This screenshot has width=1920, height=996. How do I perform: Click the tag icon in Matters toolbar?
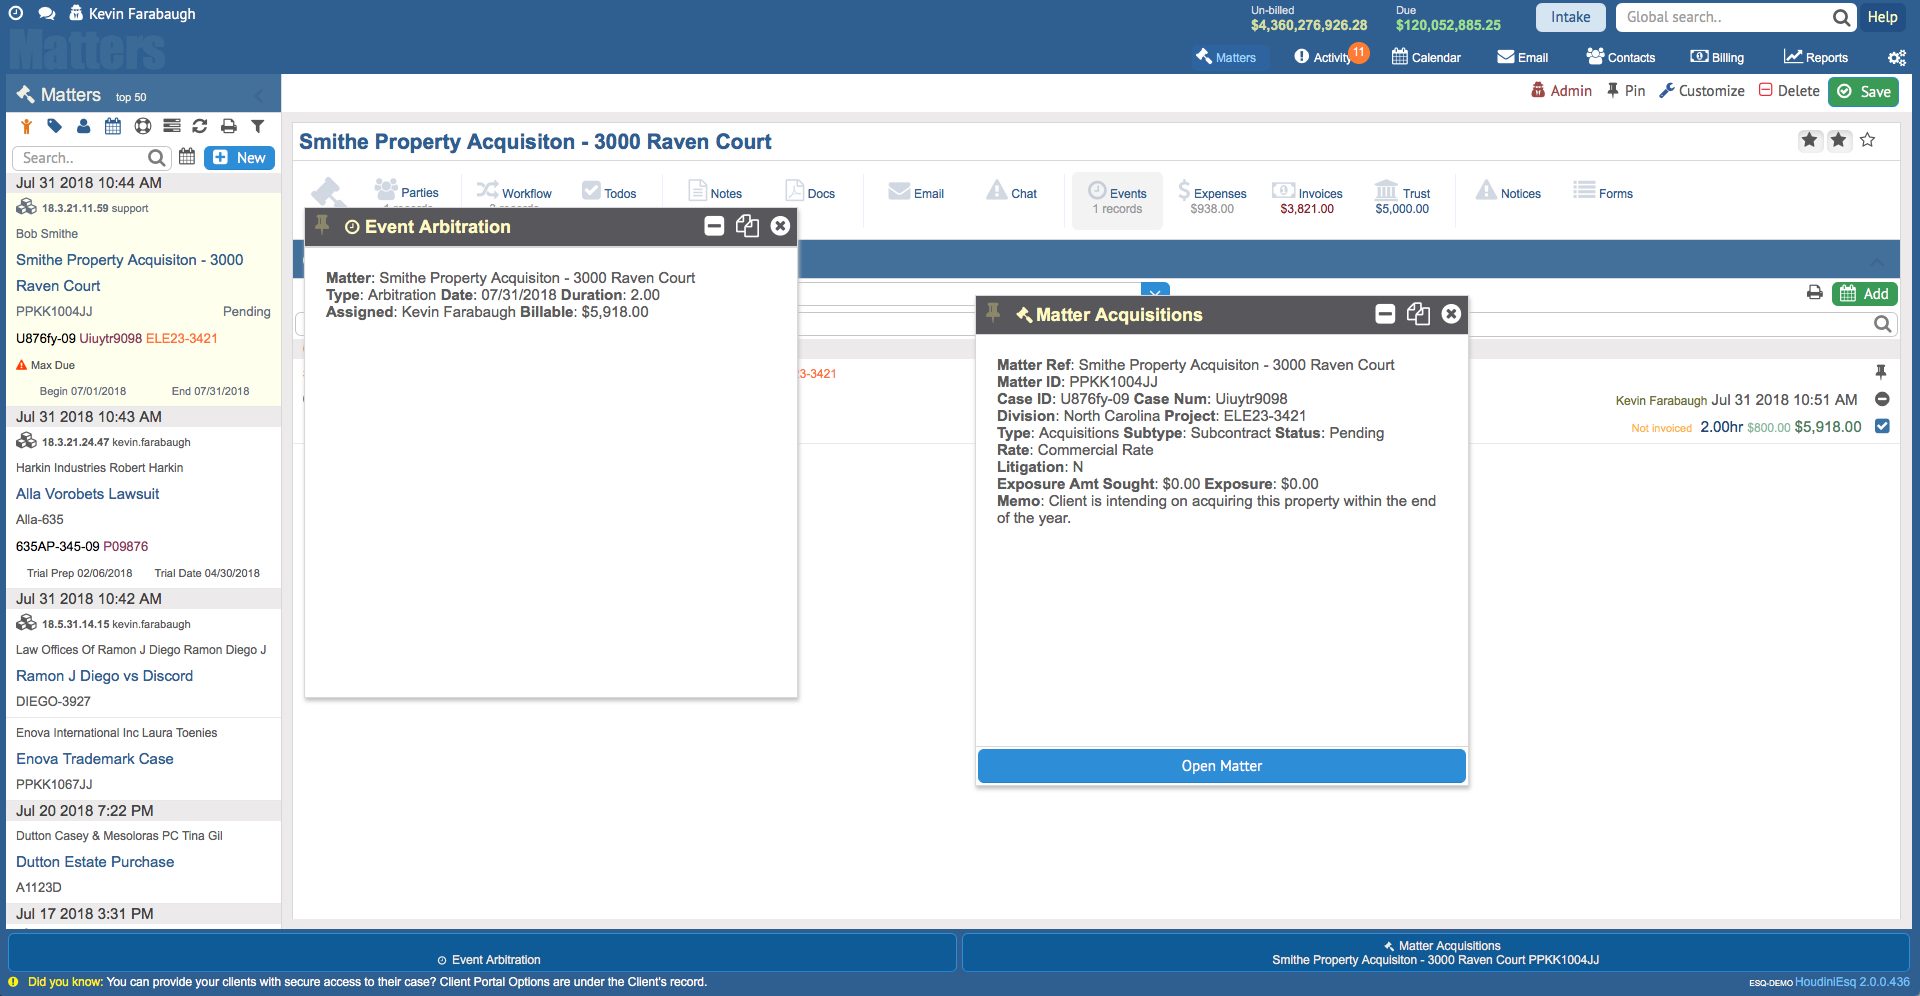[55, 126]
